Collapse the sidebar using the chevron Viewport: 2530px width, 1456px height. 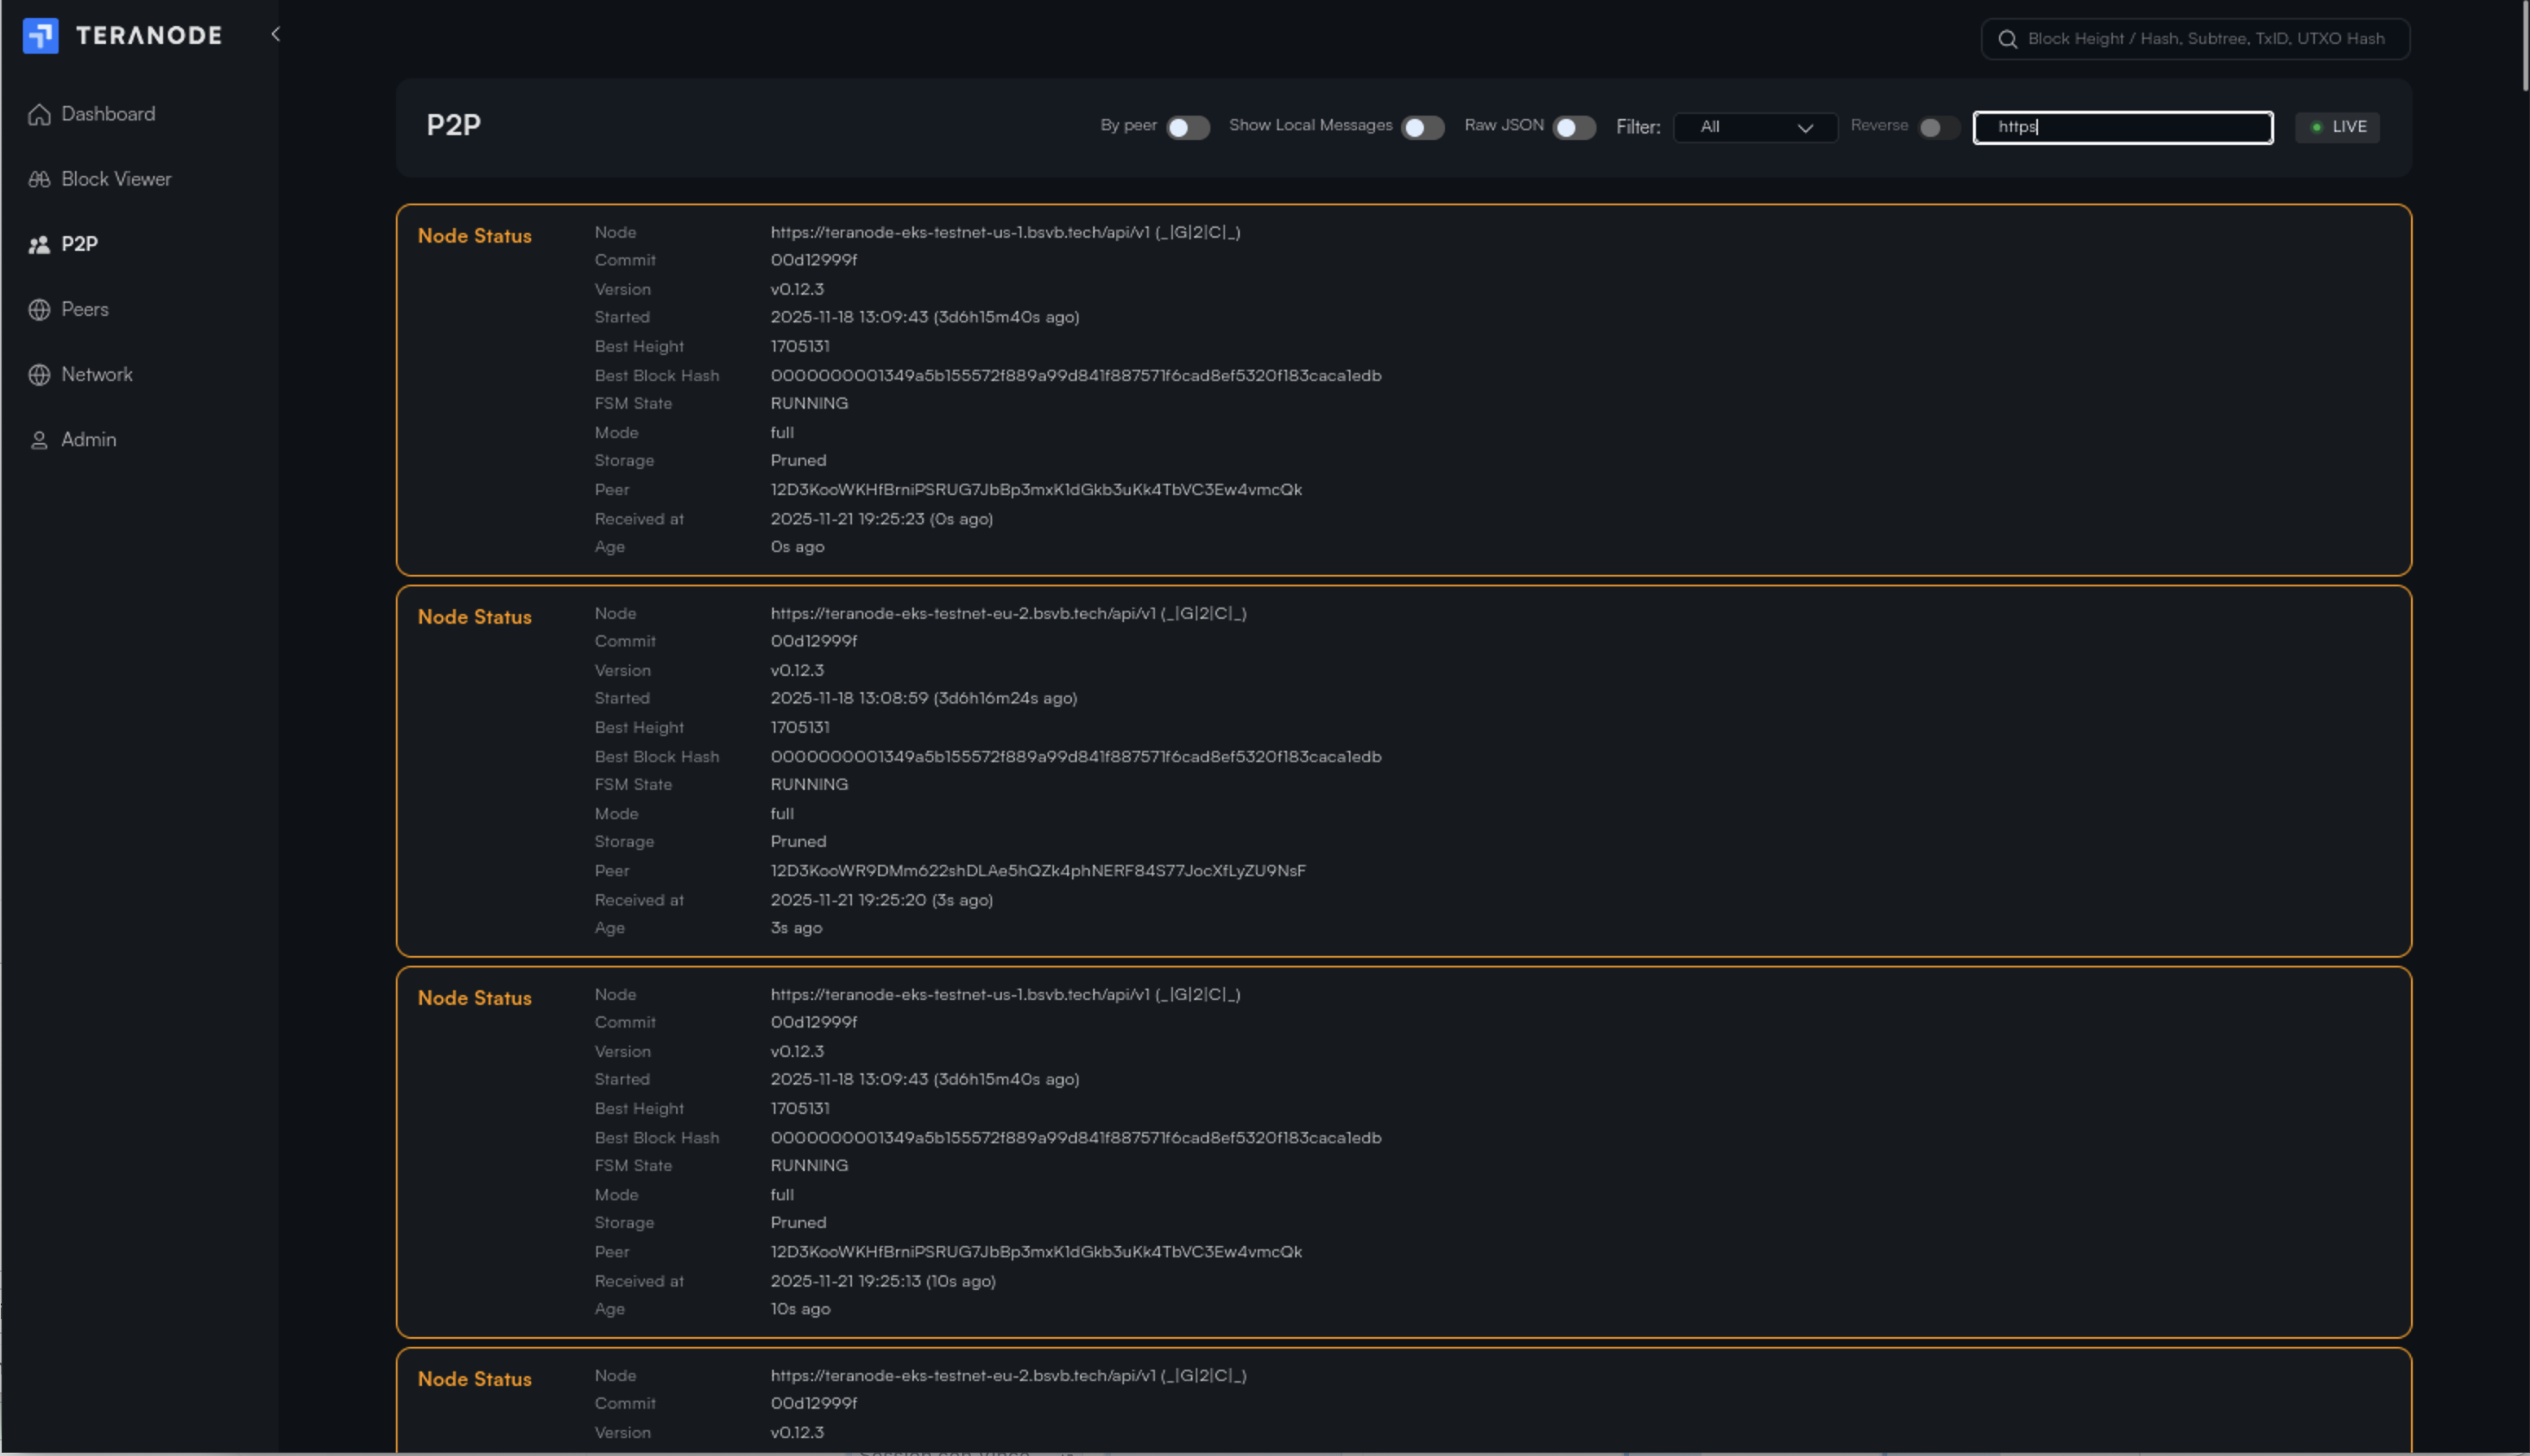click(x=275, y=33)
